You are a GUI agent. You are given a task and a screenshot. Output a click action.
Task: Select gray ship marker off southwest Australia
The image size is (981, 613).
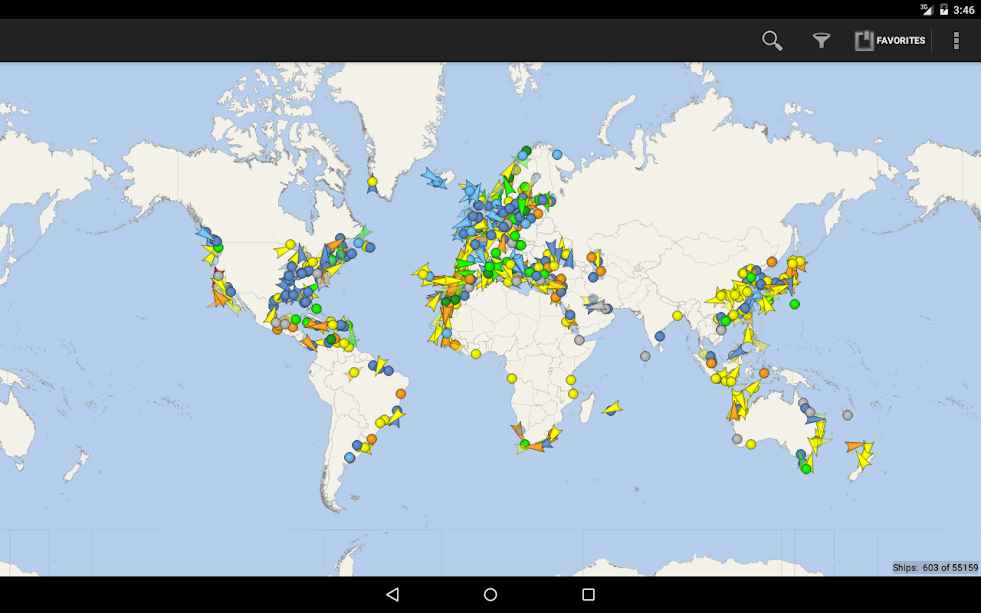(737, 439)
